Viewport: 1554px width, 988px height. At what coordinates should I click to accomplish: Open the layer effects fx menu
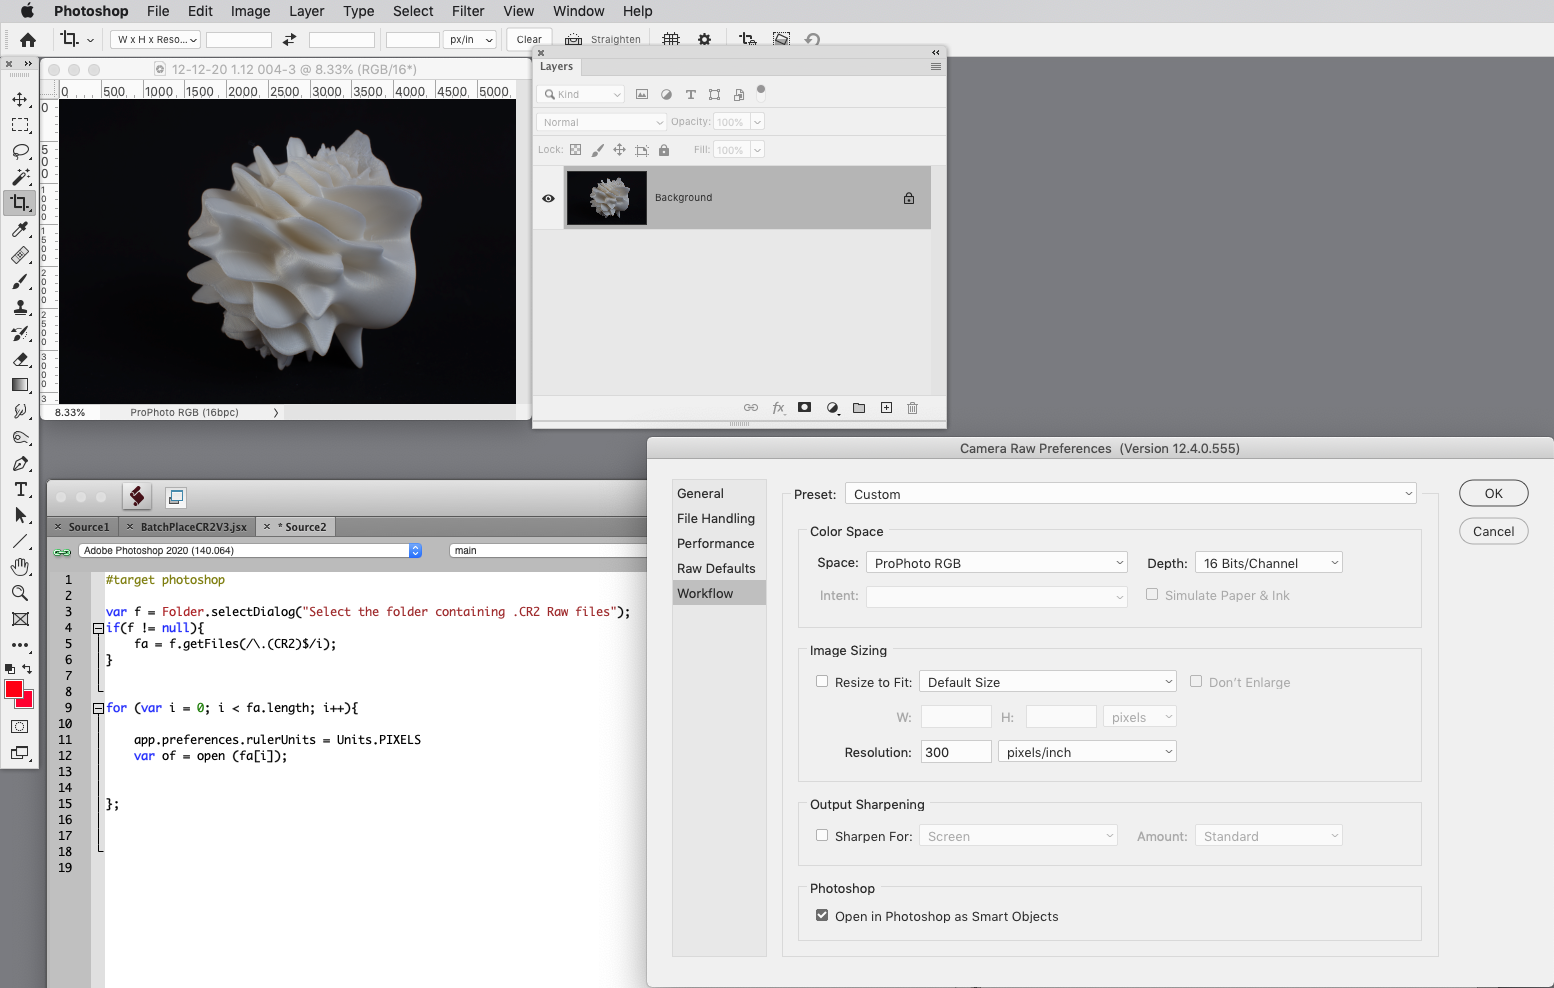778,407
